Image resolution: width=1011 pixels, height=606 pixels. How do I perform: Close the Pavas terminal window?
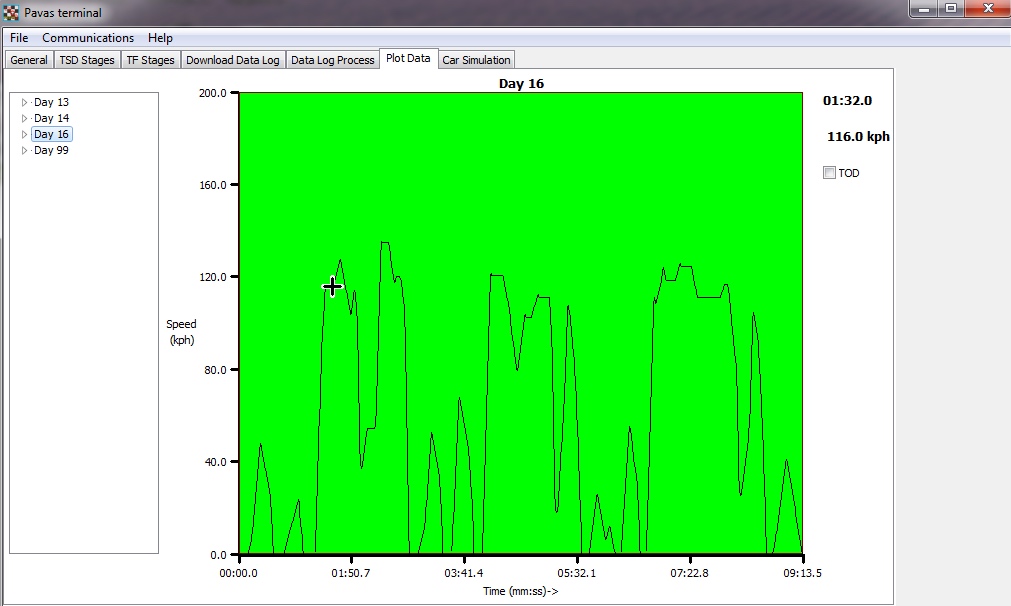pyautogui.click(x=987, y=9)
